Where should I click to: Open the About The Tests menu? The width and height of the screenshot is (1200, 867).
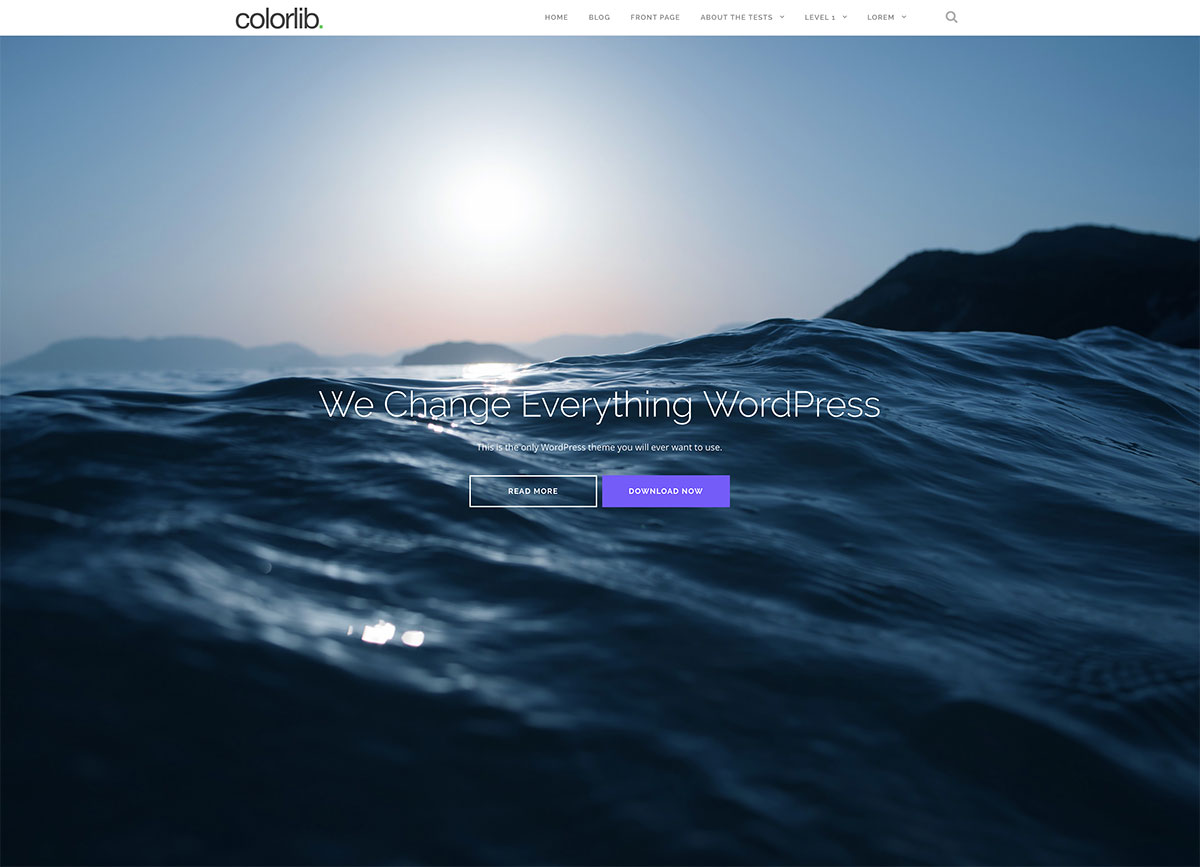point(736,17)
